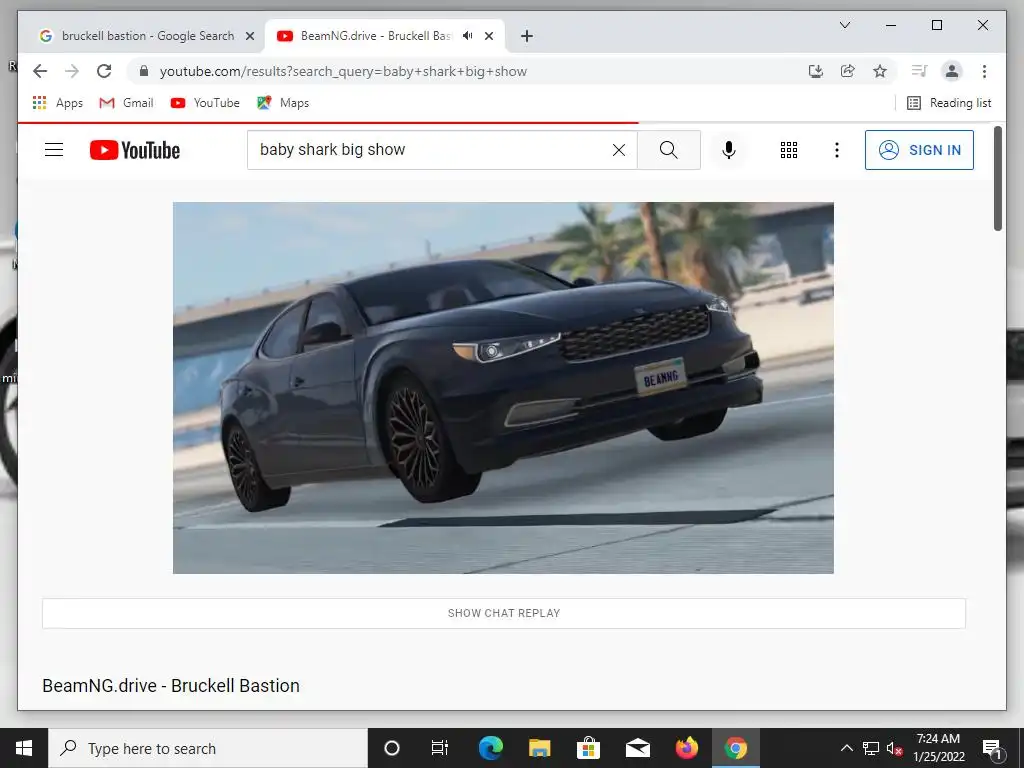Reload the YouTube page

click(104, 71)
